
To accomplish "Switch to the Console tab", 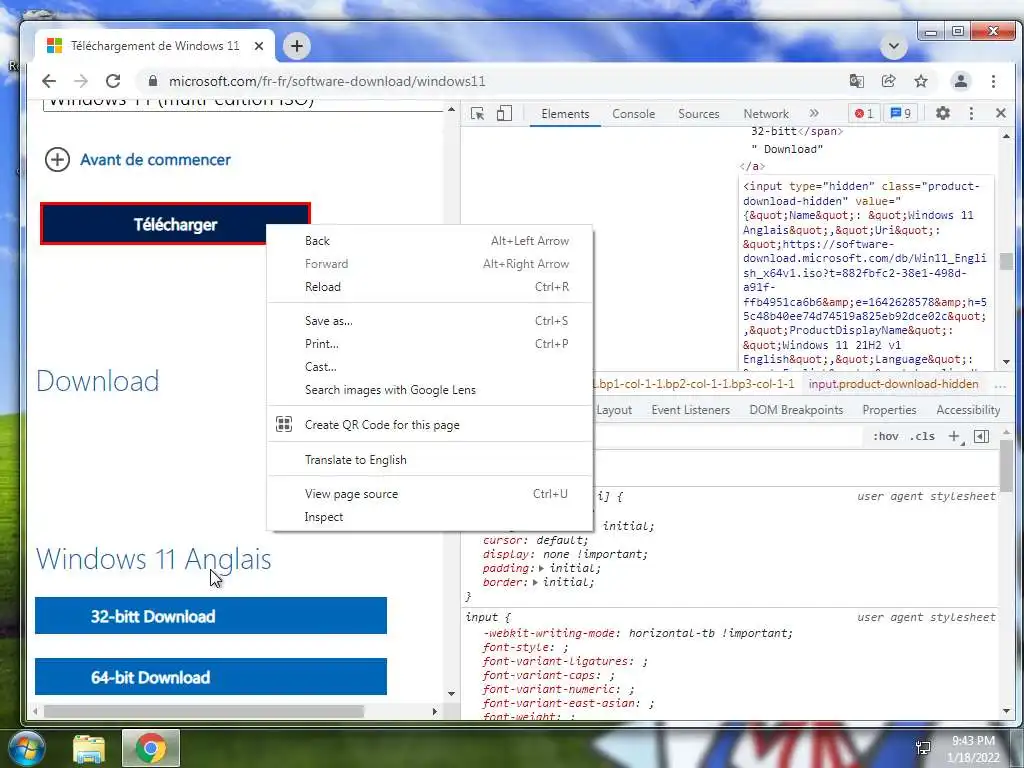I will (x=633, y=114).
